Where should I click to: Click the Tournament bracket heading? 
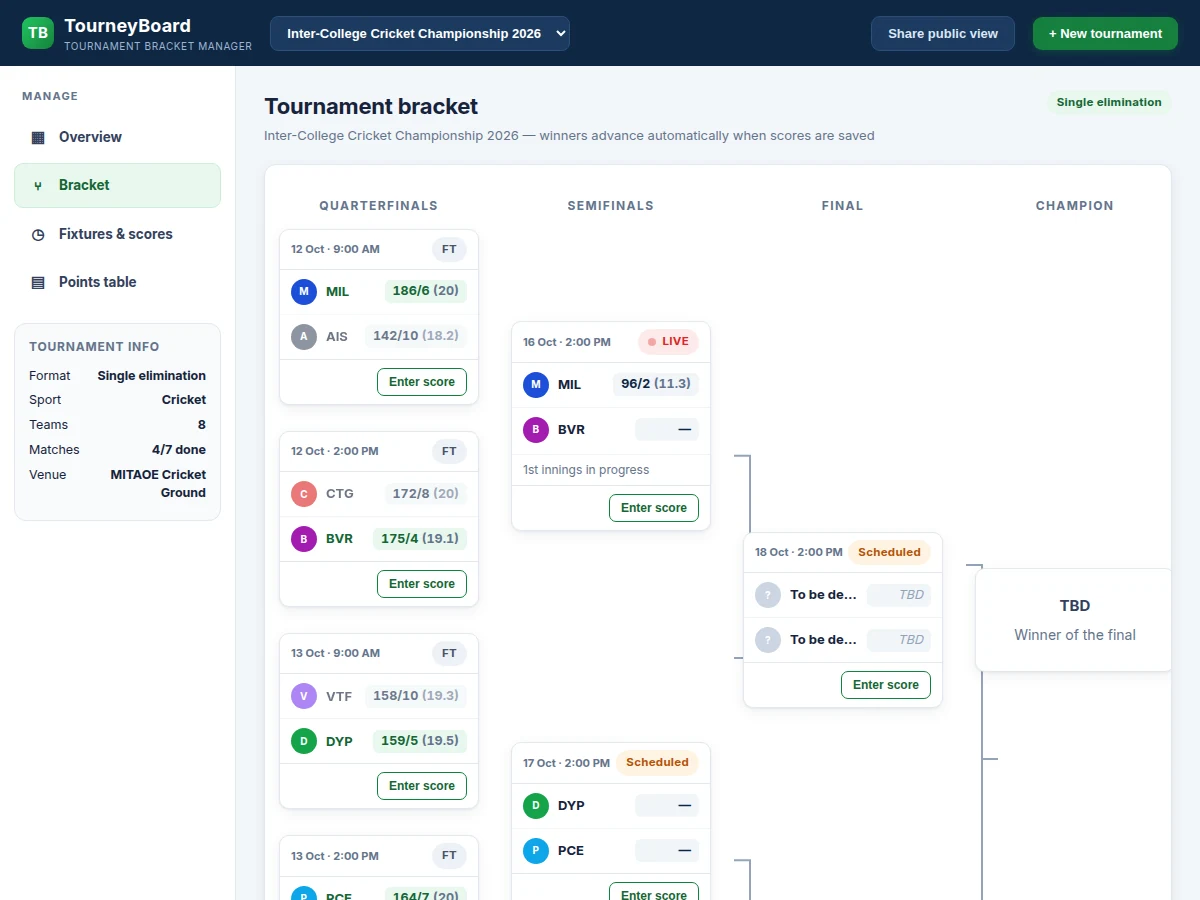tap(371, 107)
